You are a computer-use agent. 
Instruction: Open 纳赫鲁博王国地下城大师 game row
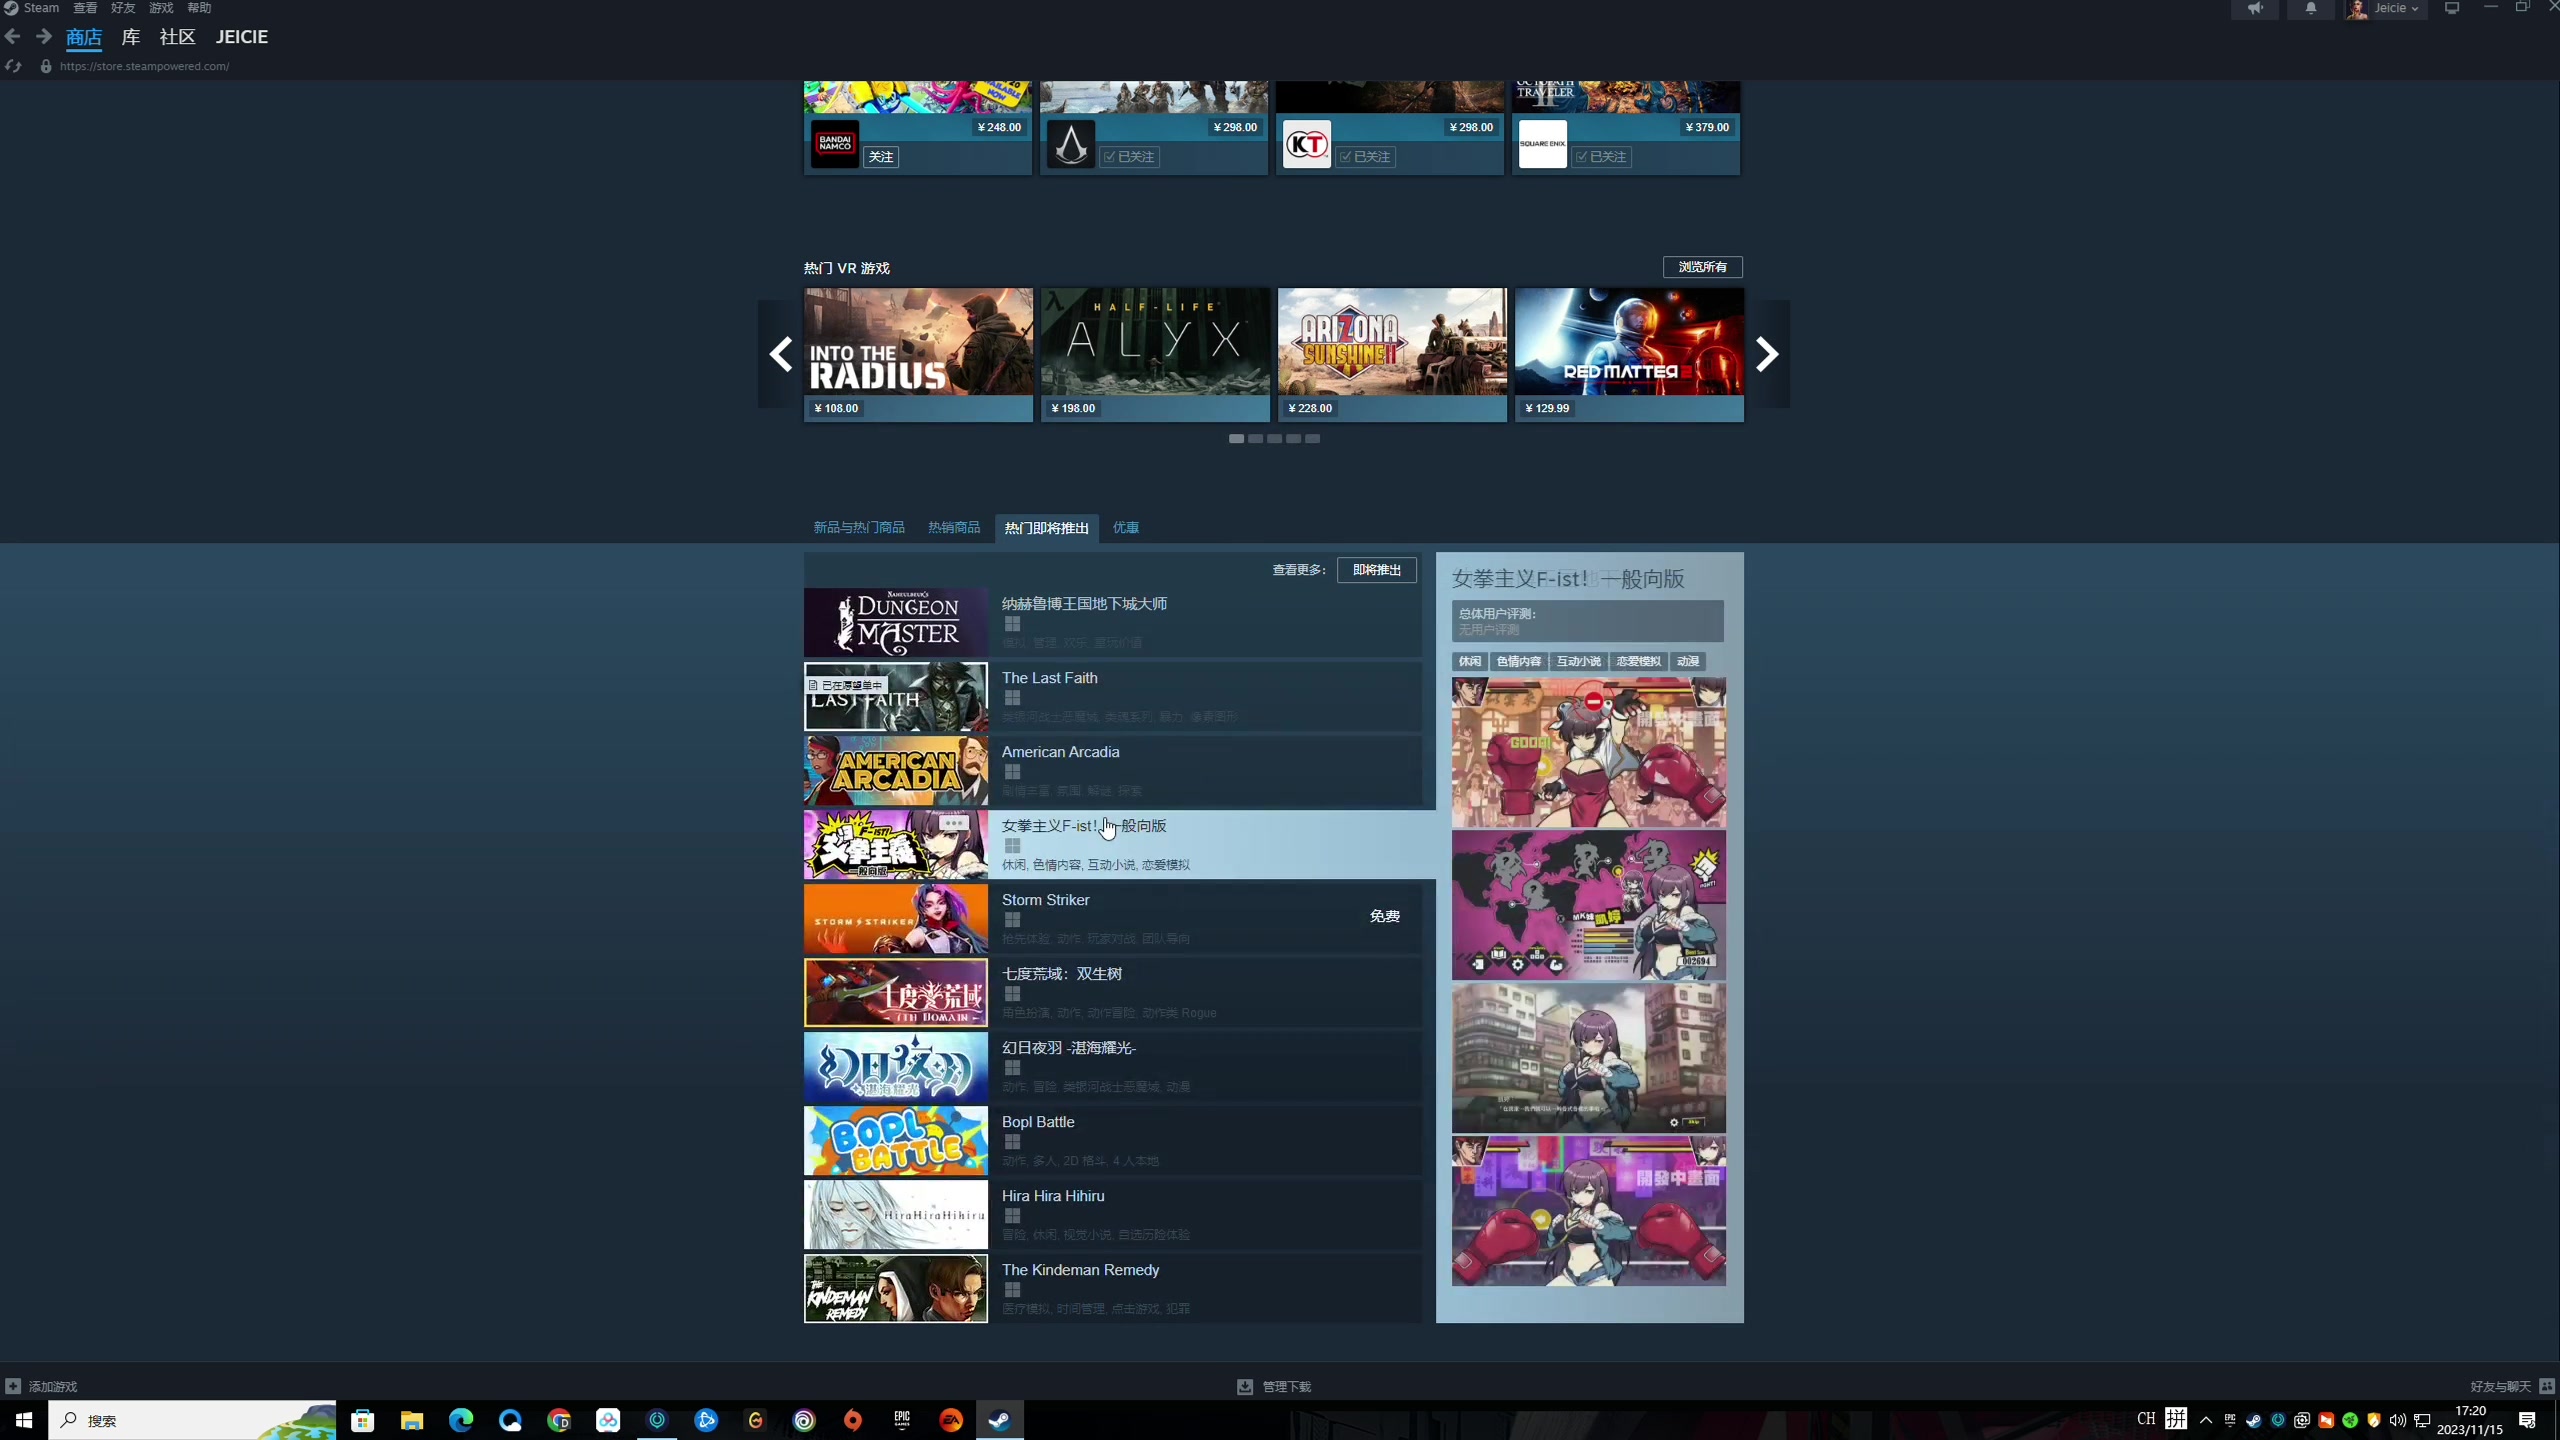1113,623
